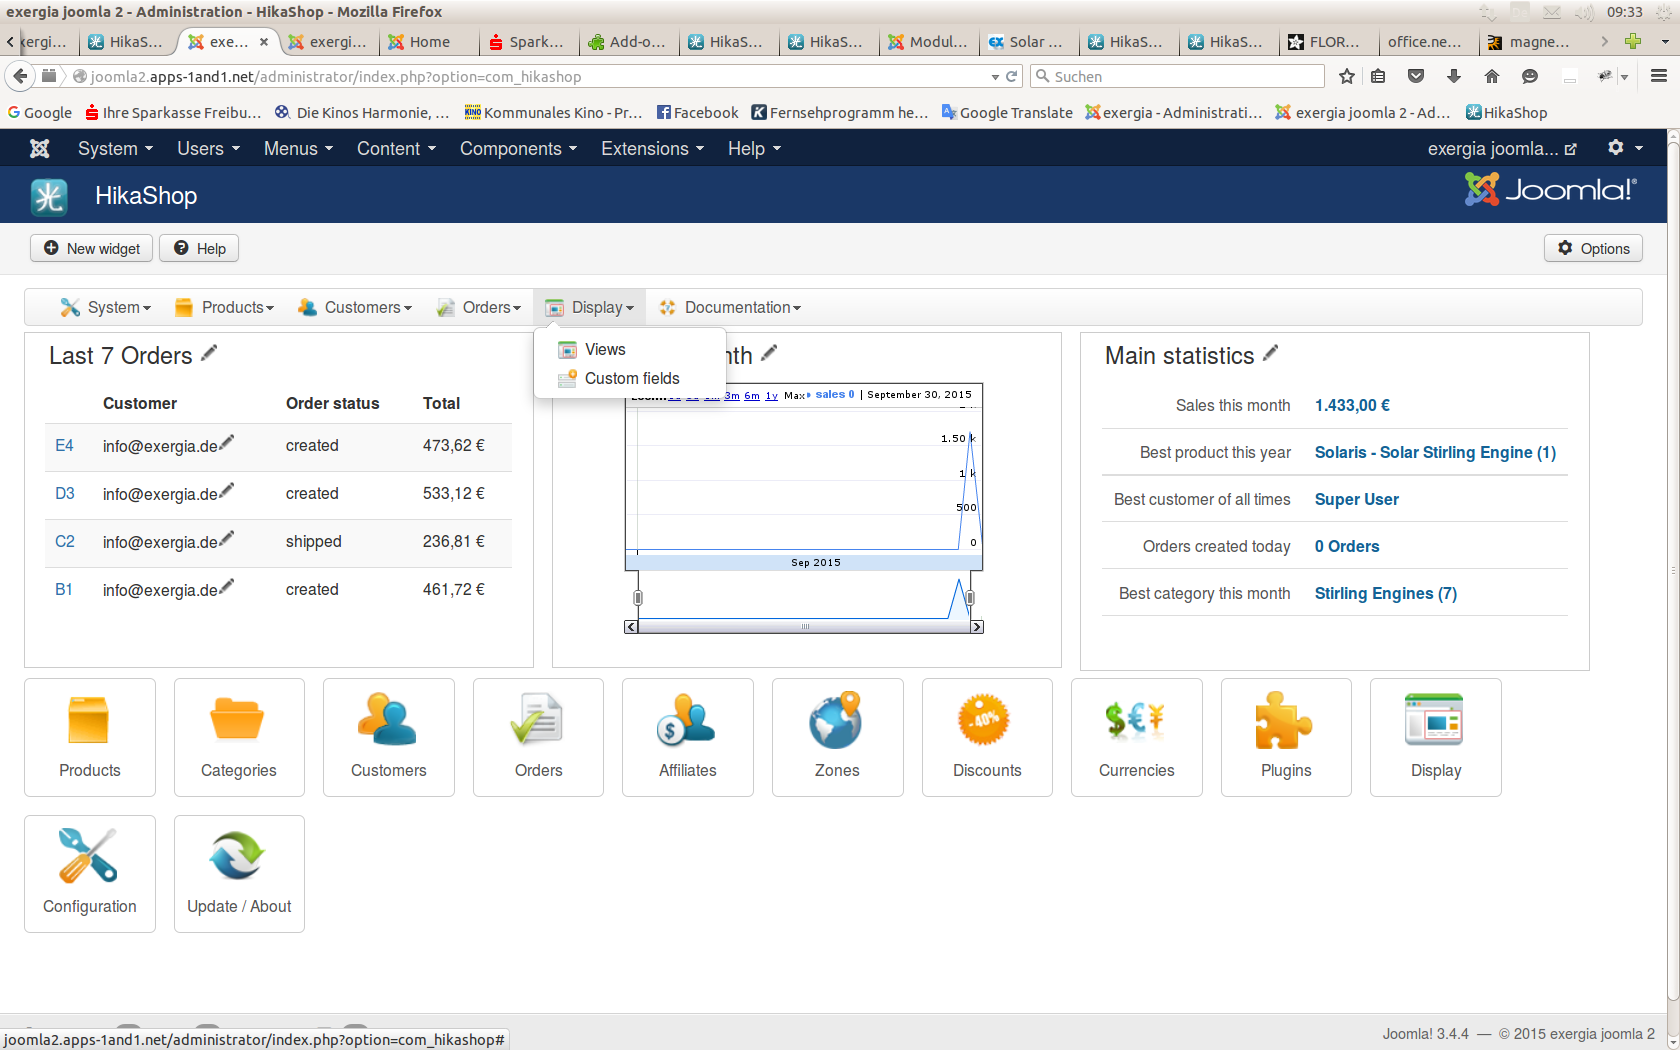Edit customer of order C2
Screen dimensions: 1680x1050
[x=227, y=538]
